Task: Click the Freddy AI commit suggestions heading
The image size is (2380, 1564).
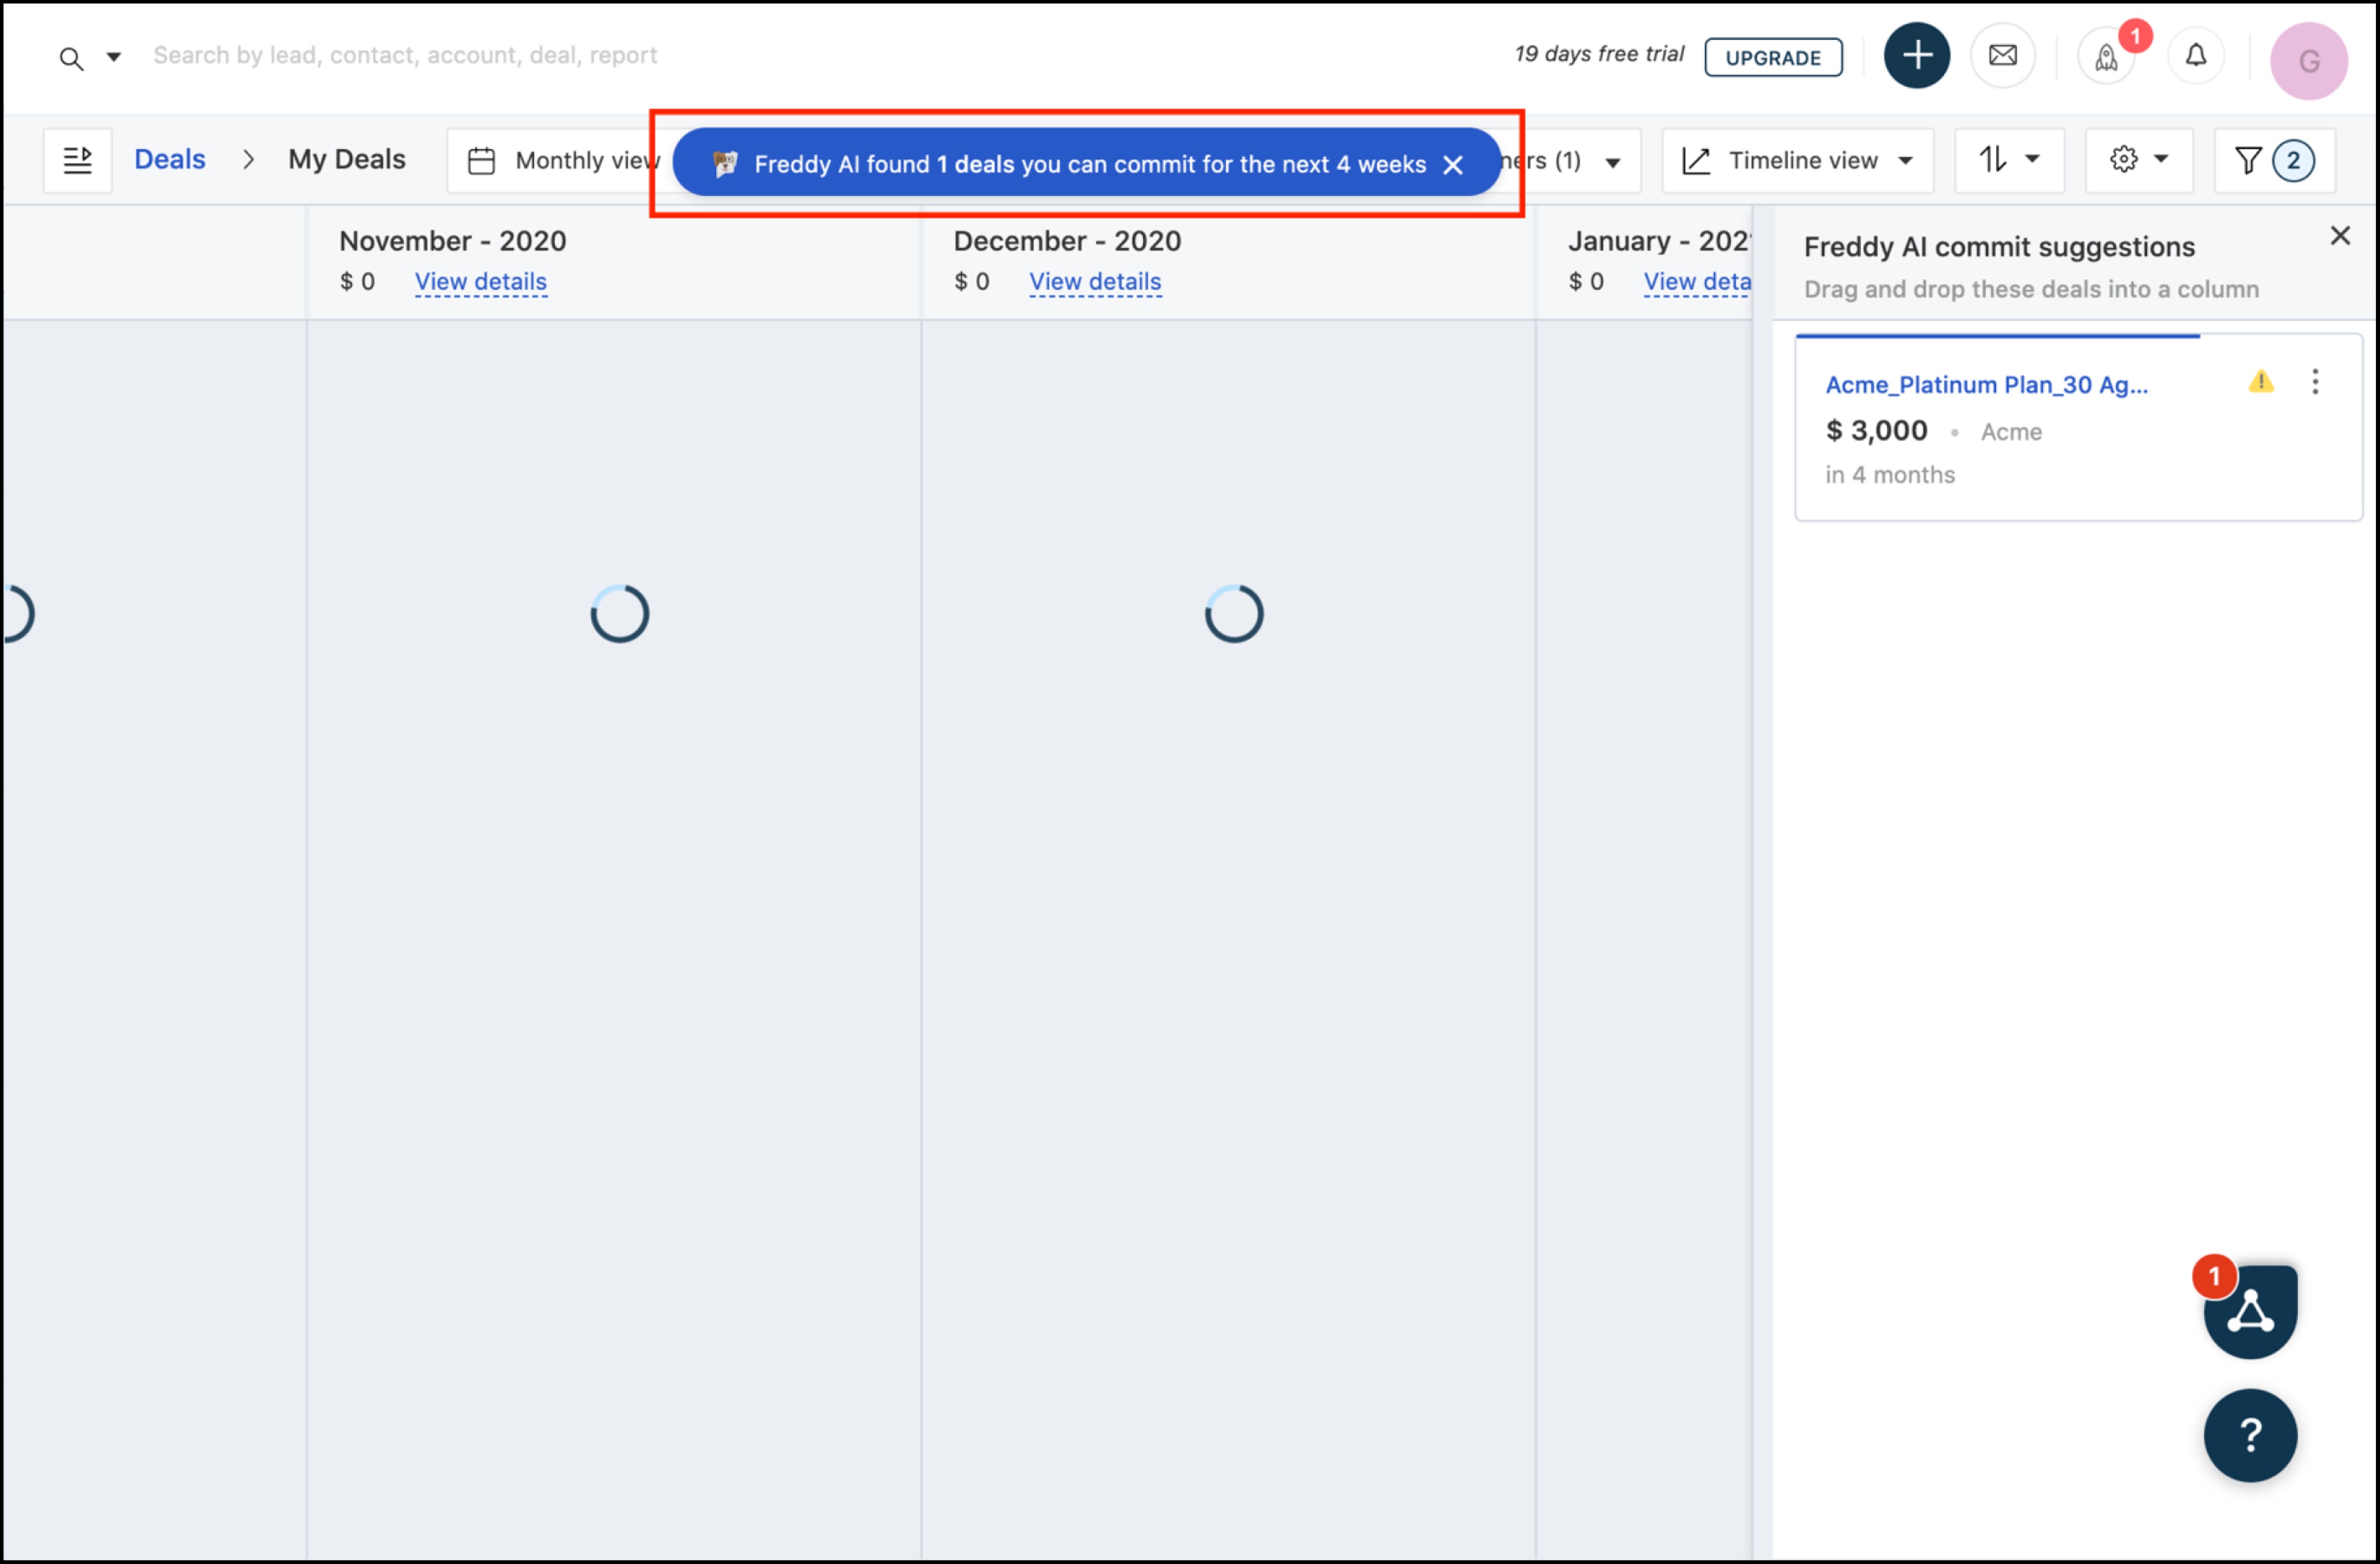Action: [1999, 247]
